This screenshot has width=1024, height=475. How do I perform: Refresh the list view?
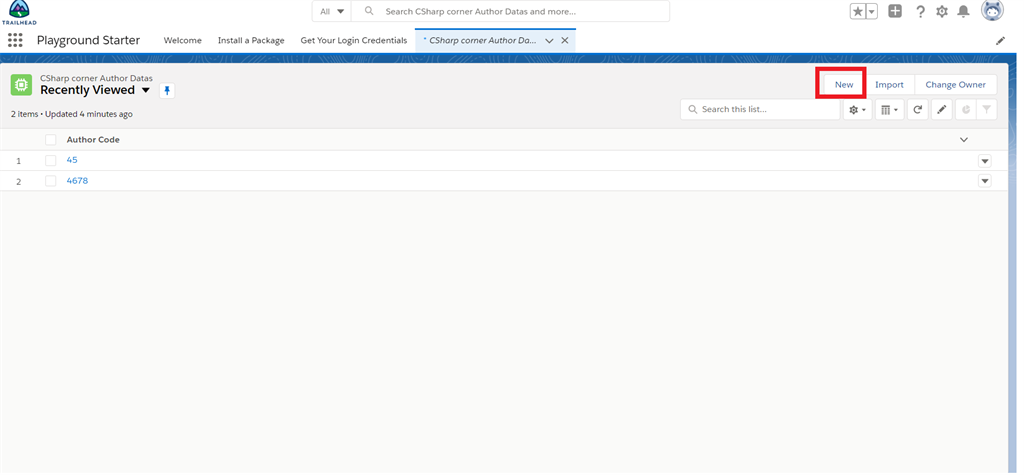tap(918, 110)
